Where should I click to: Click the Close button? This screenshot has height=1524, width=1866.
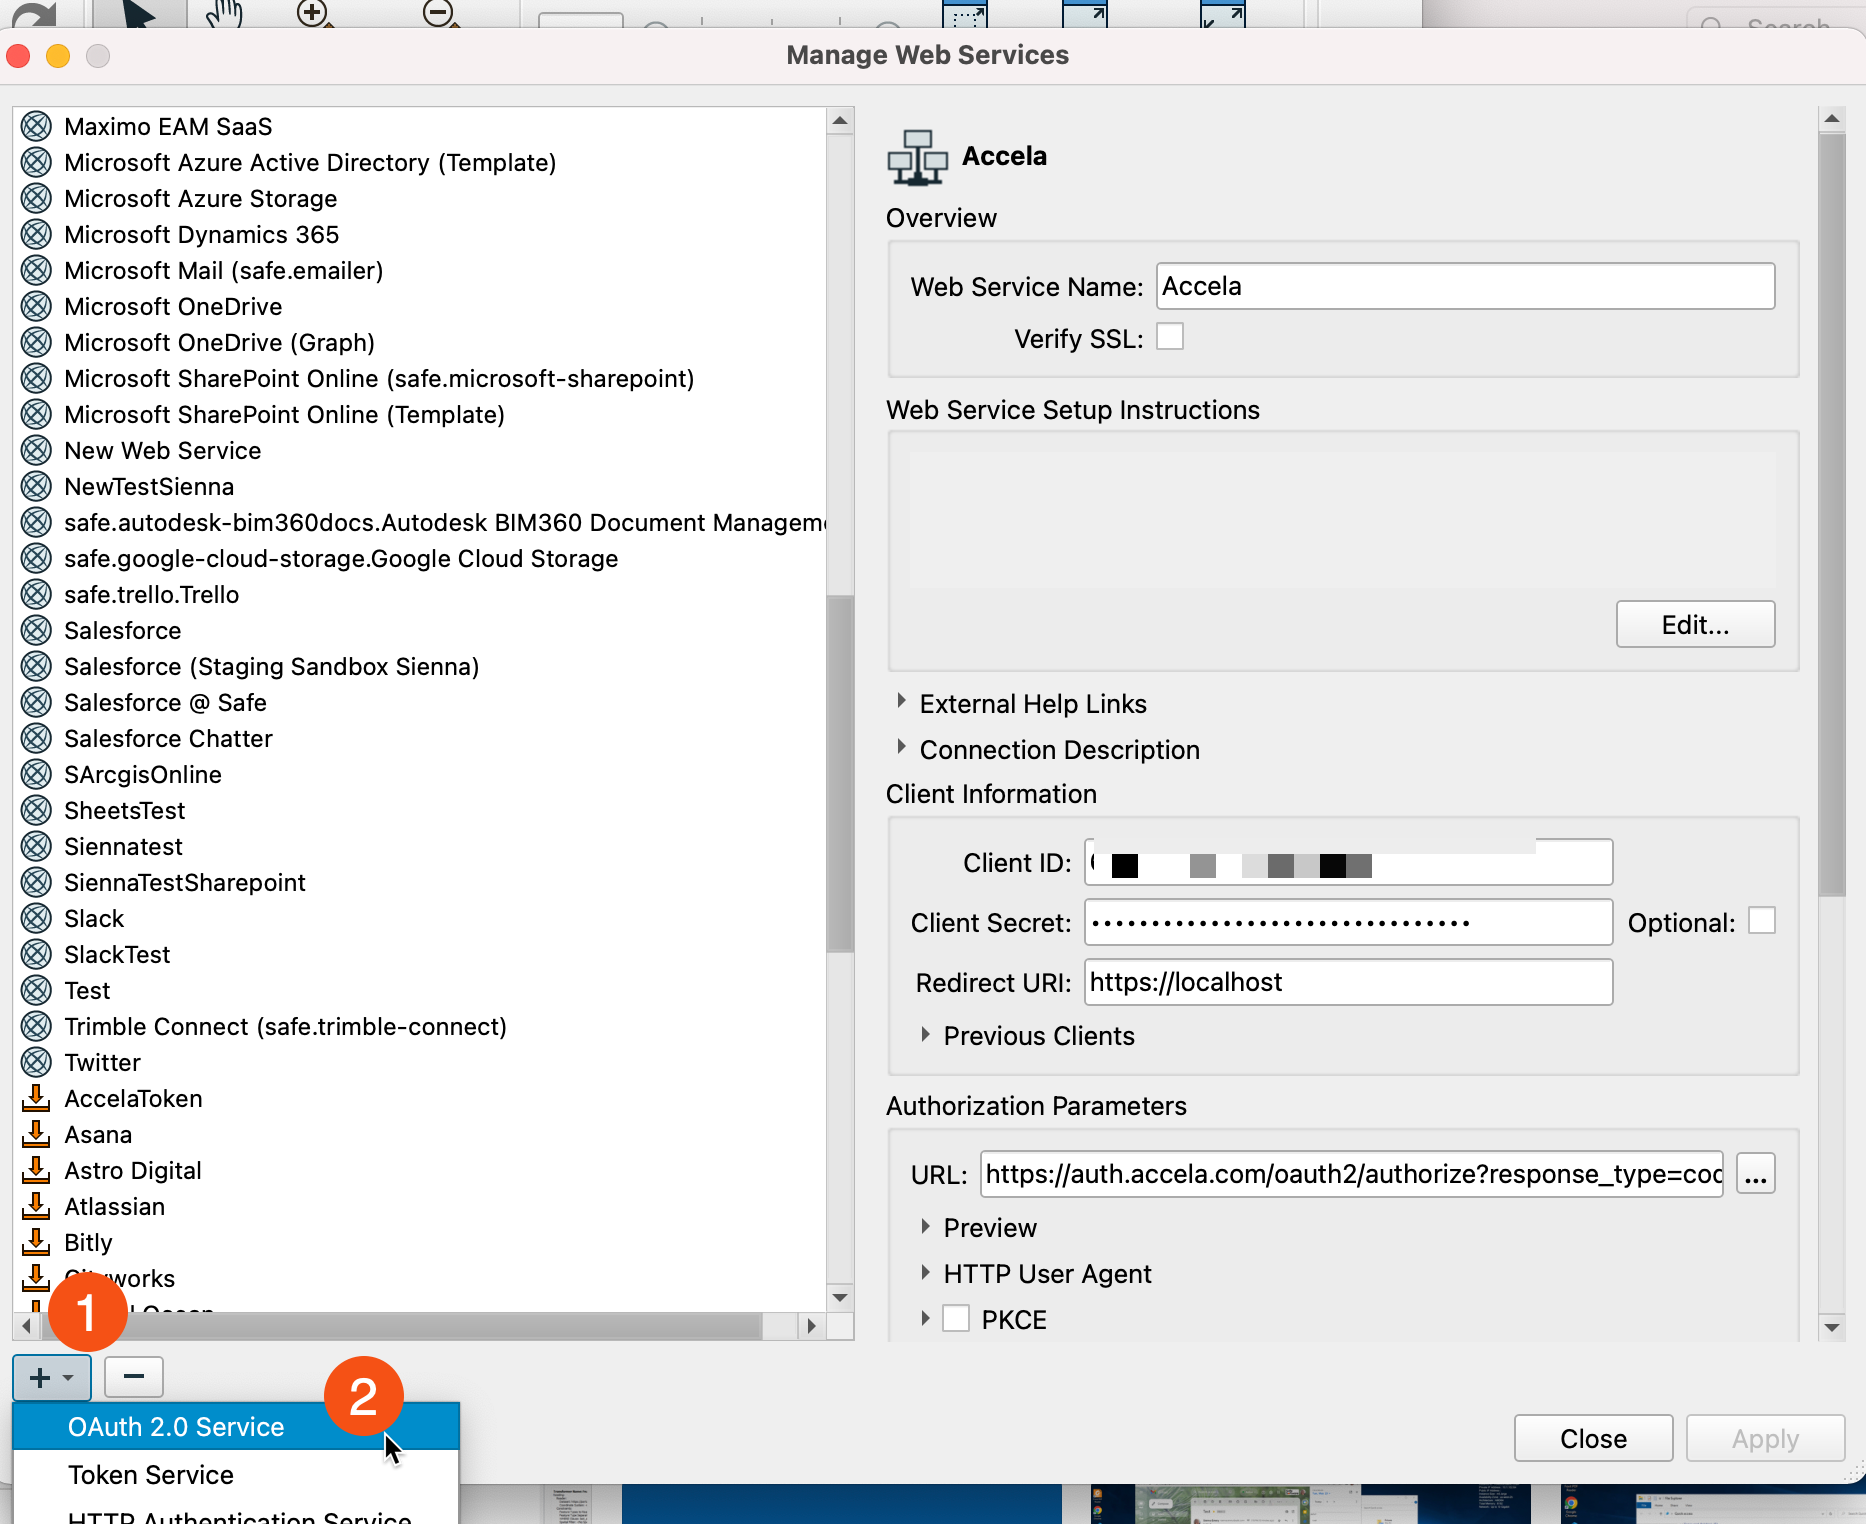point(1593,1439)
